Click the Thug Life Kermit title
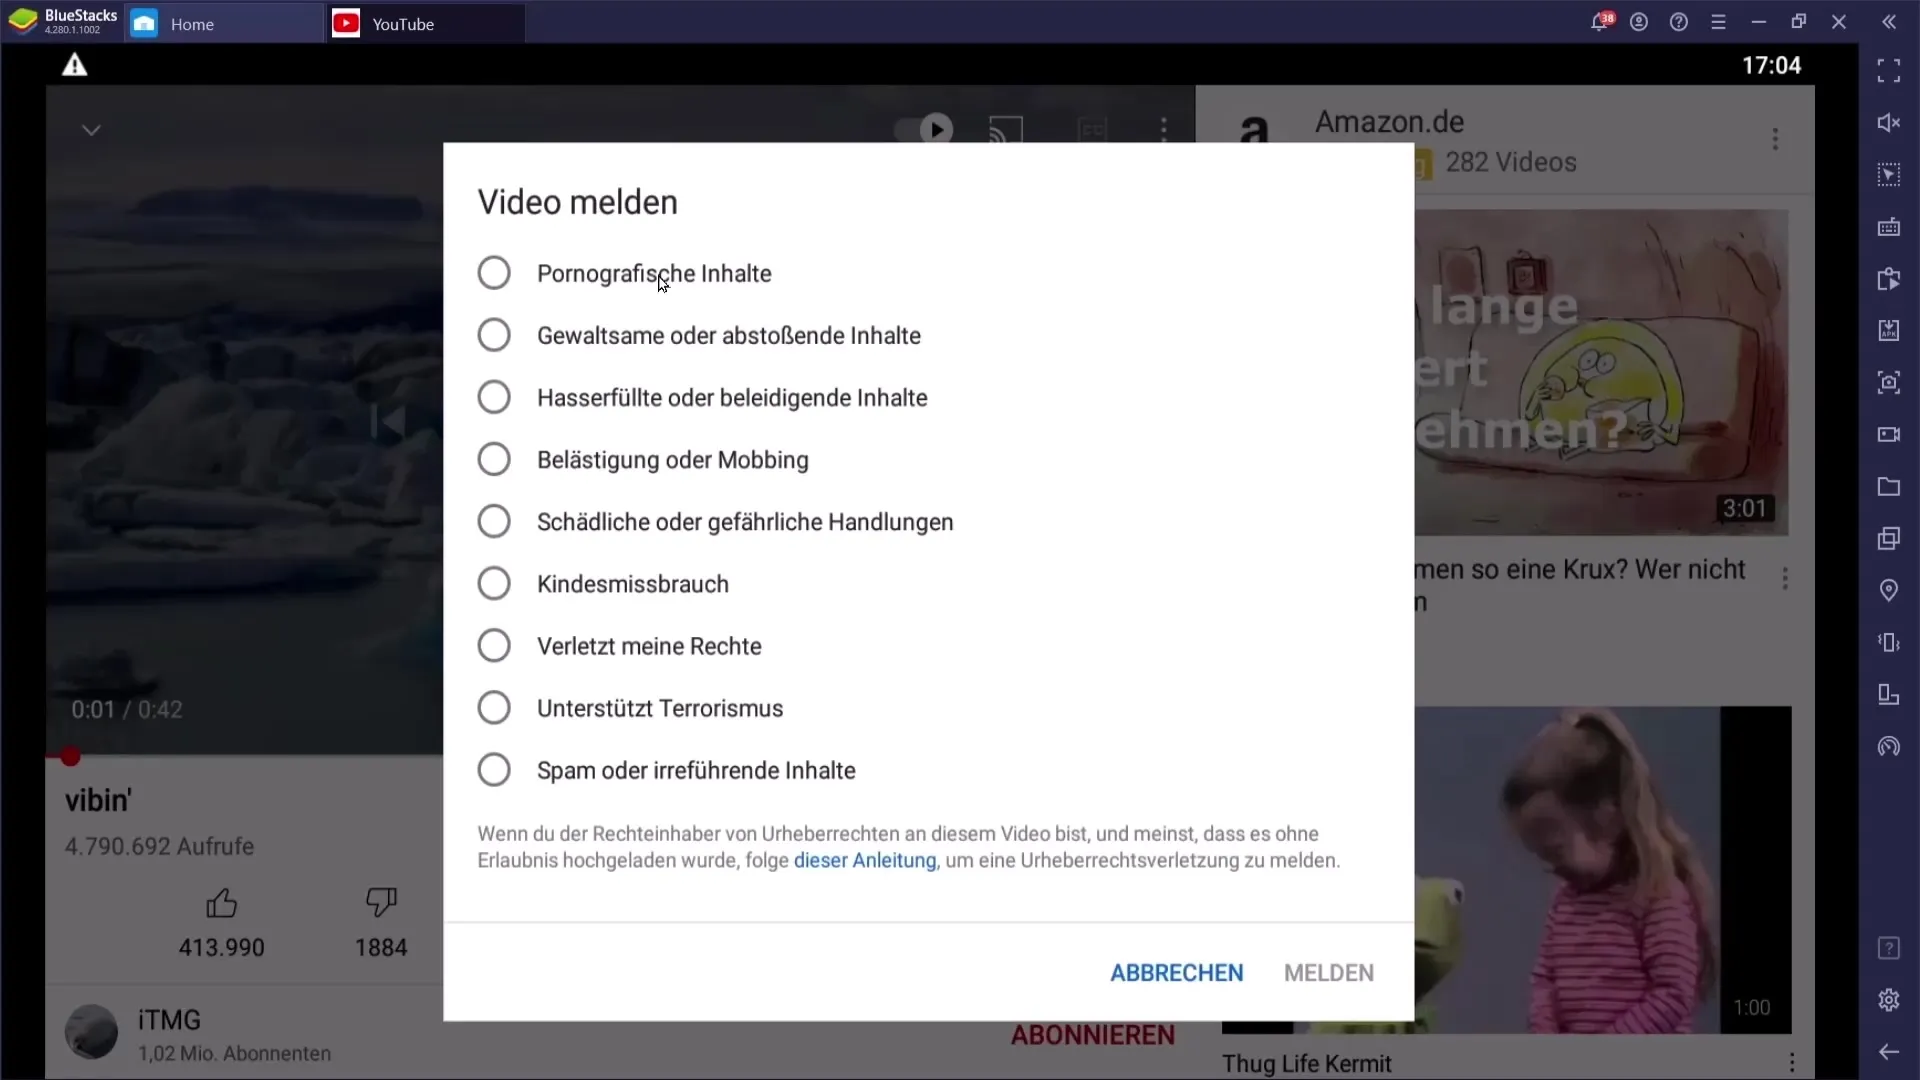This screenshot has height=1080, width=1920. coord(1307,1064)
